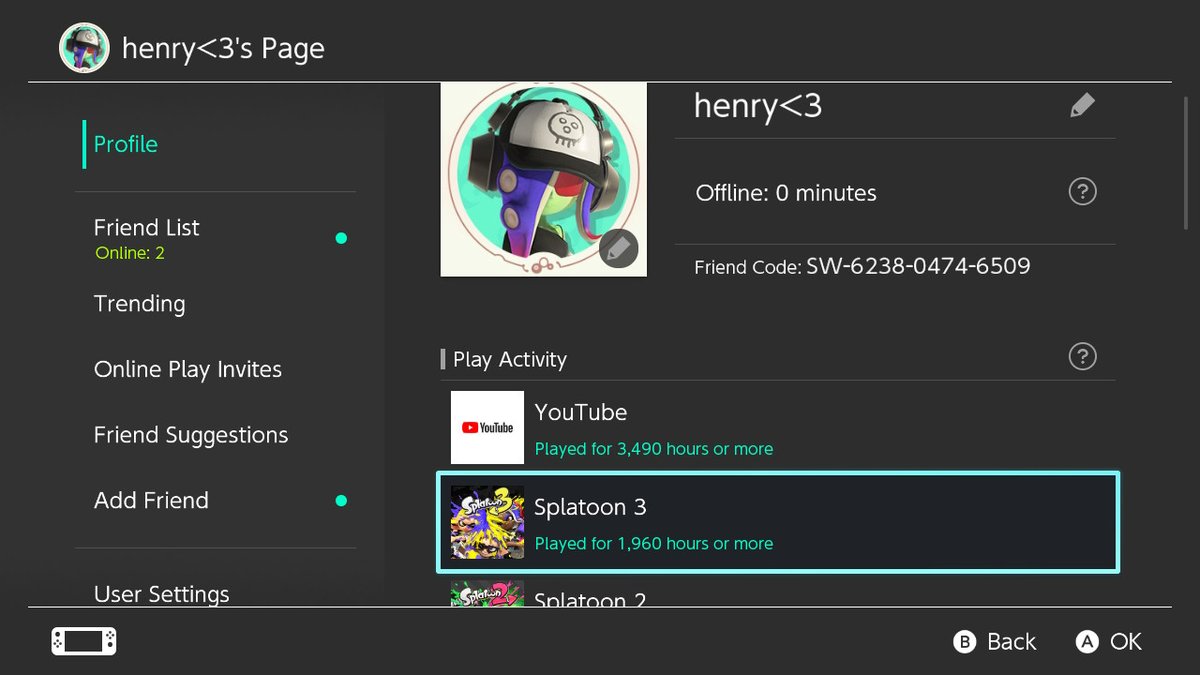The height and width of the screenshot is (675, 1200).
Task: Select the Splatoon 2 game icon
Action: pyautogui.click(x=487, y=594)
